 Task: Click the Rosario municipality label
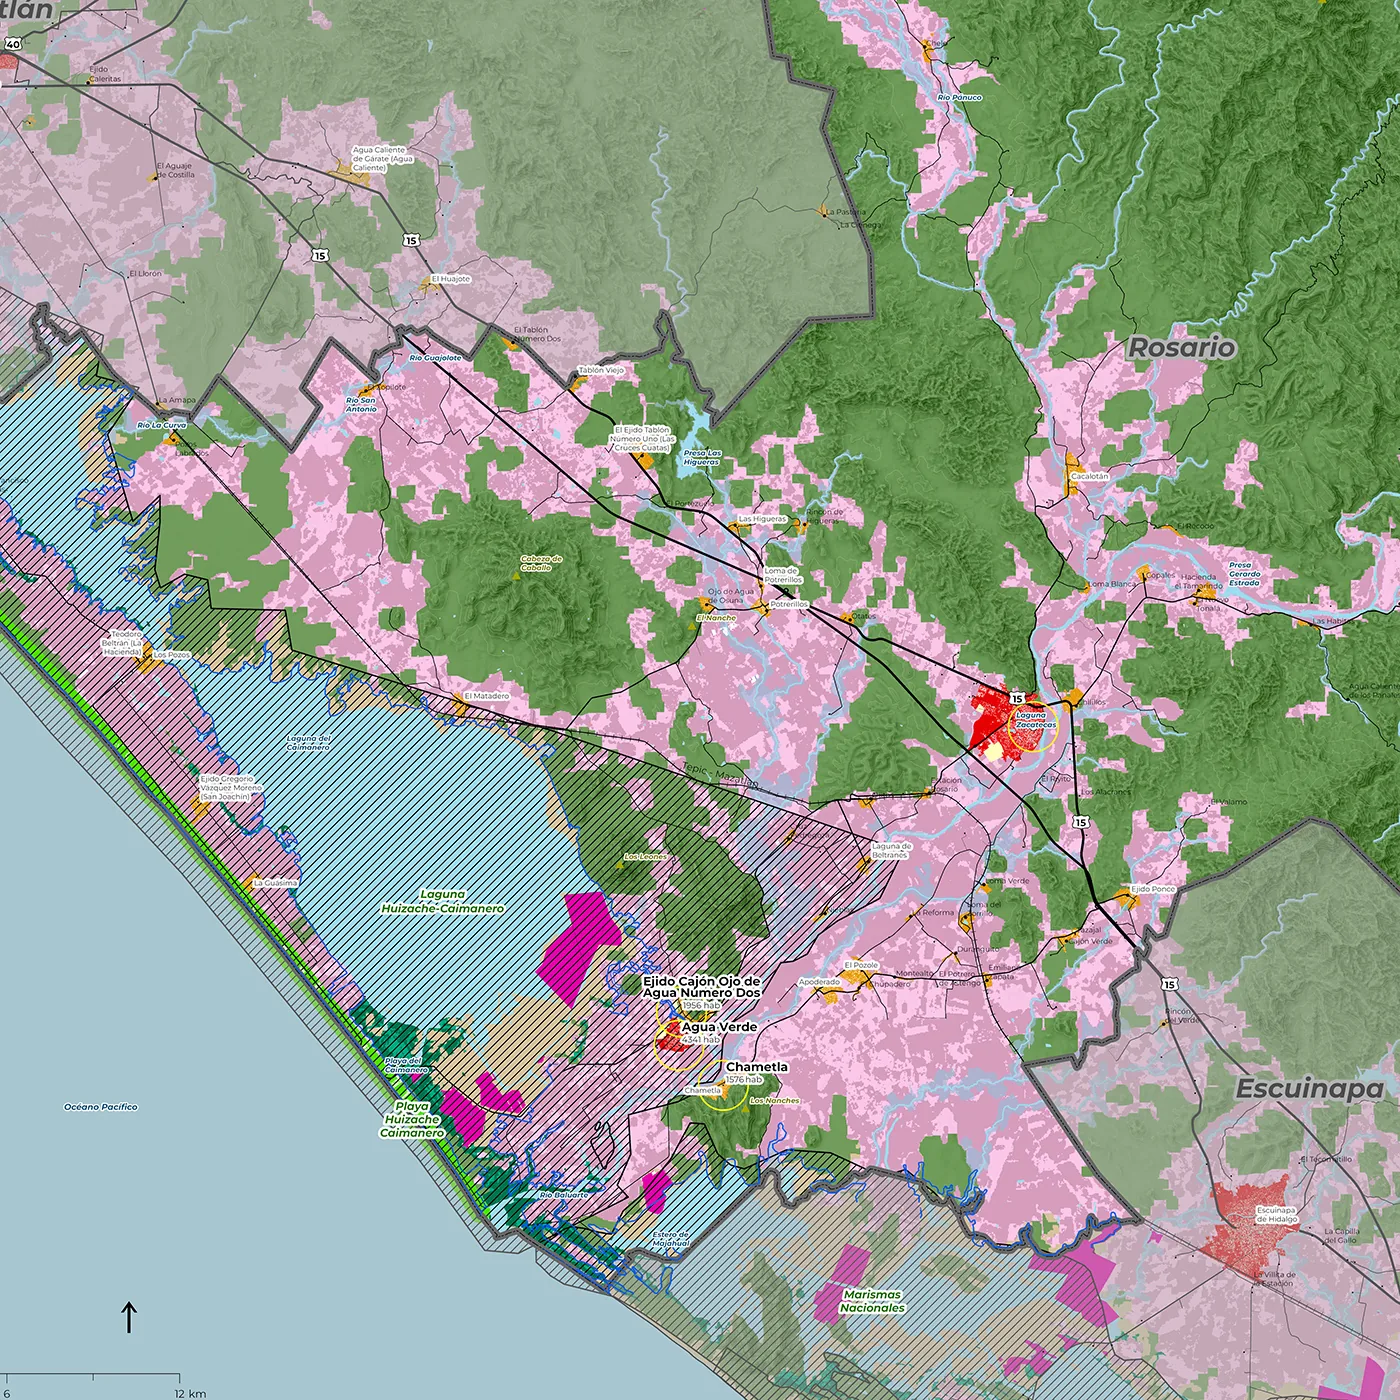[x=1181, y=348]
